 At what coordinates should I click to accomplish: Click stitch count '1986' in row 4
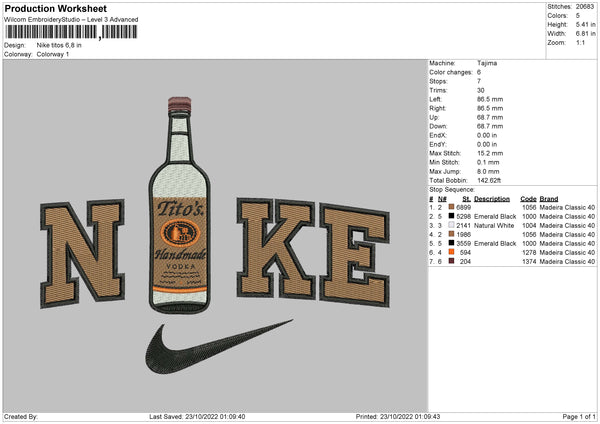[463, 235]
